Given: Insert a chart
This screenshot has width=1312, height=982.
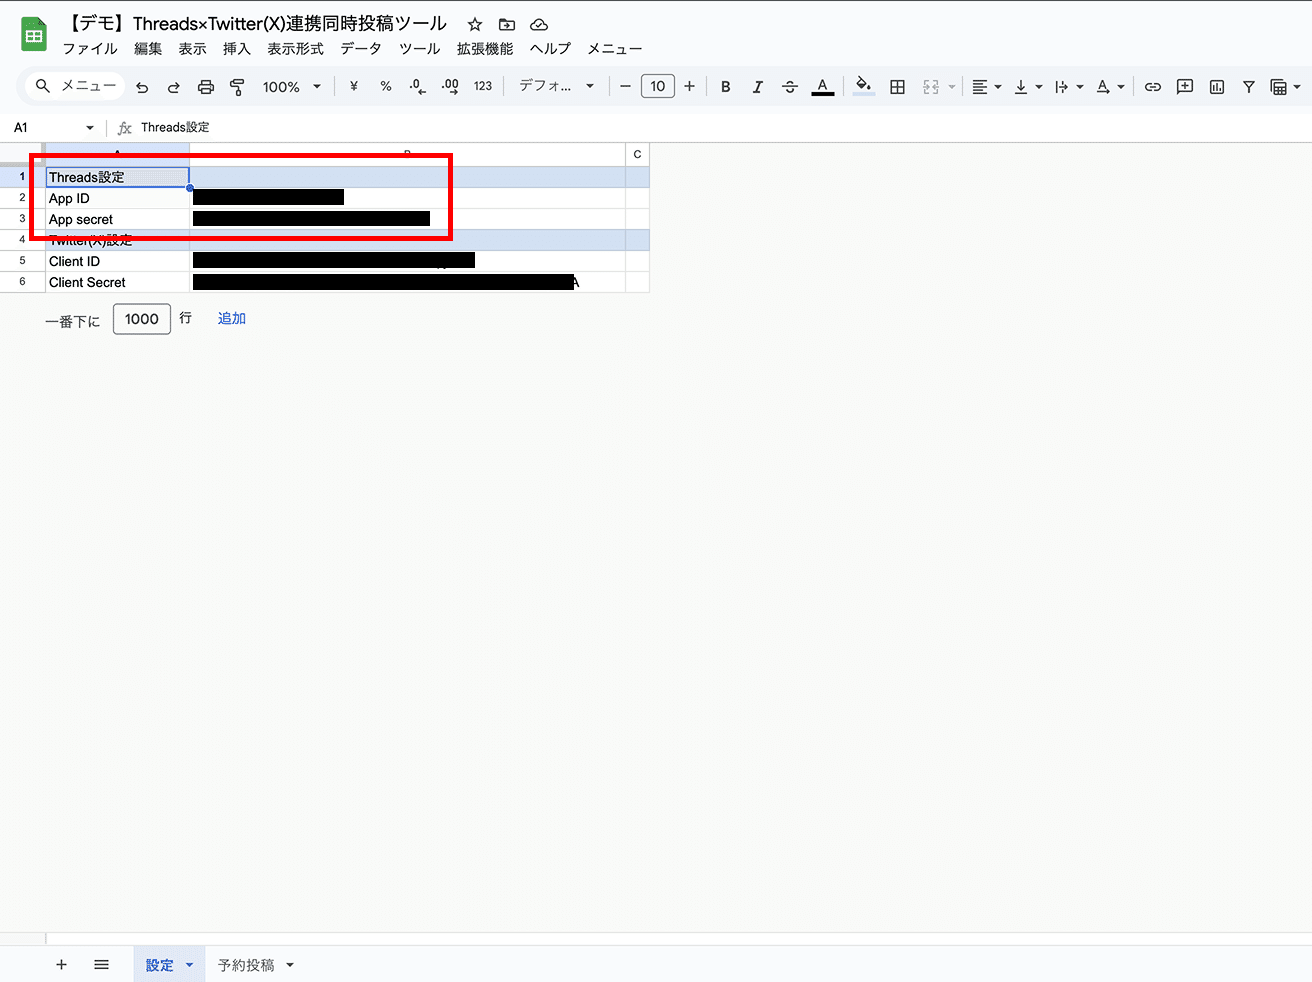Looking at the screenshot, I should pos(1217,87).
